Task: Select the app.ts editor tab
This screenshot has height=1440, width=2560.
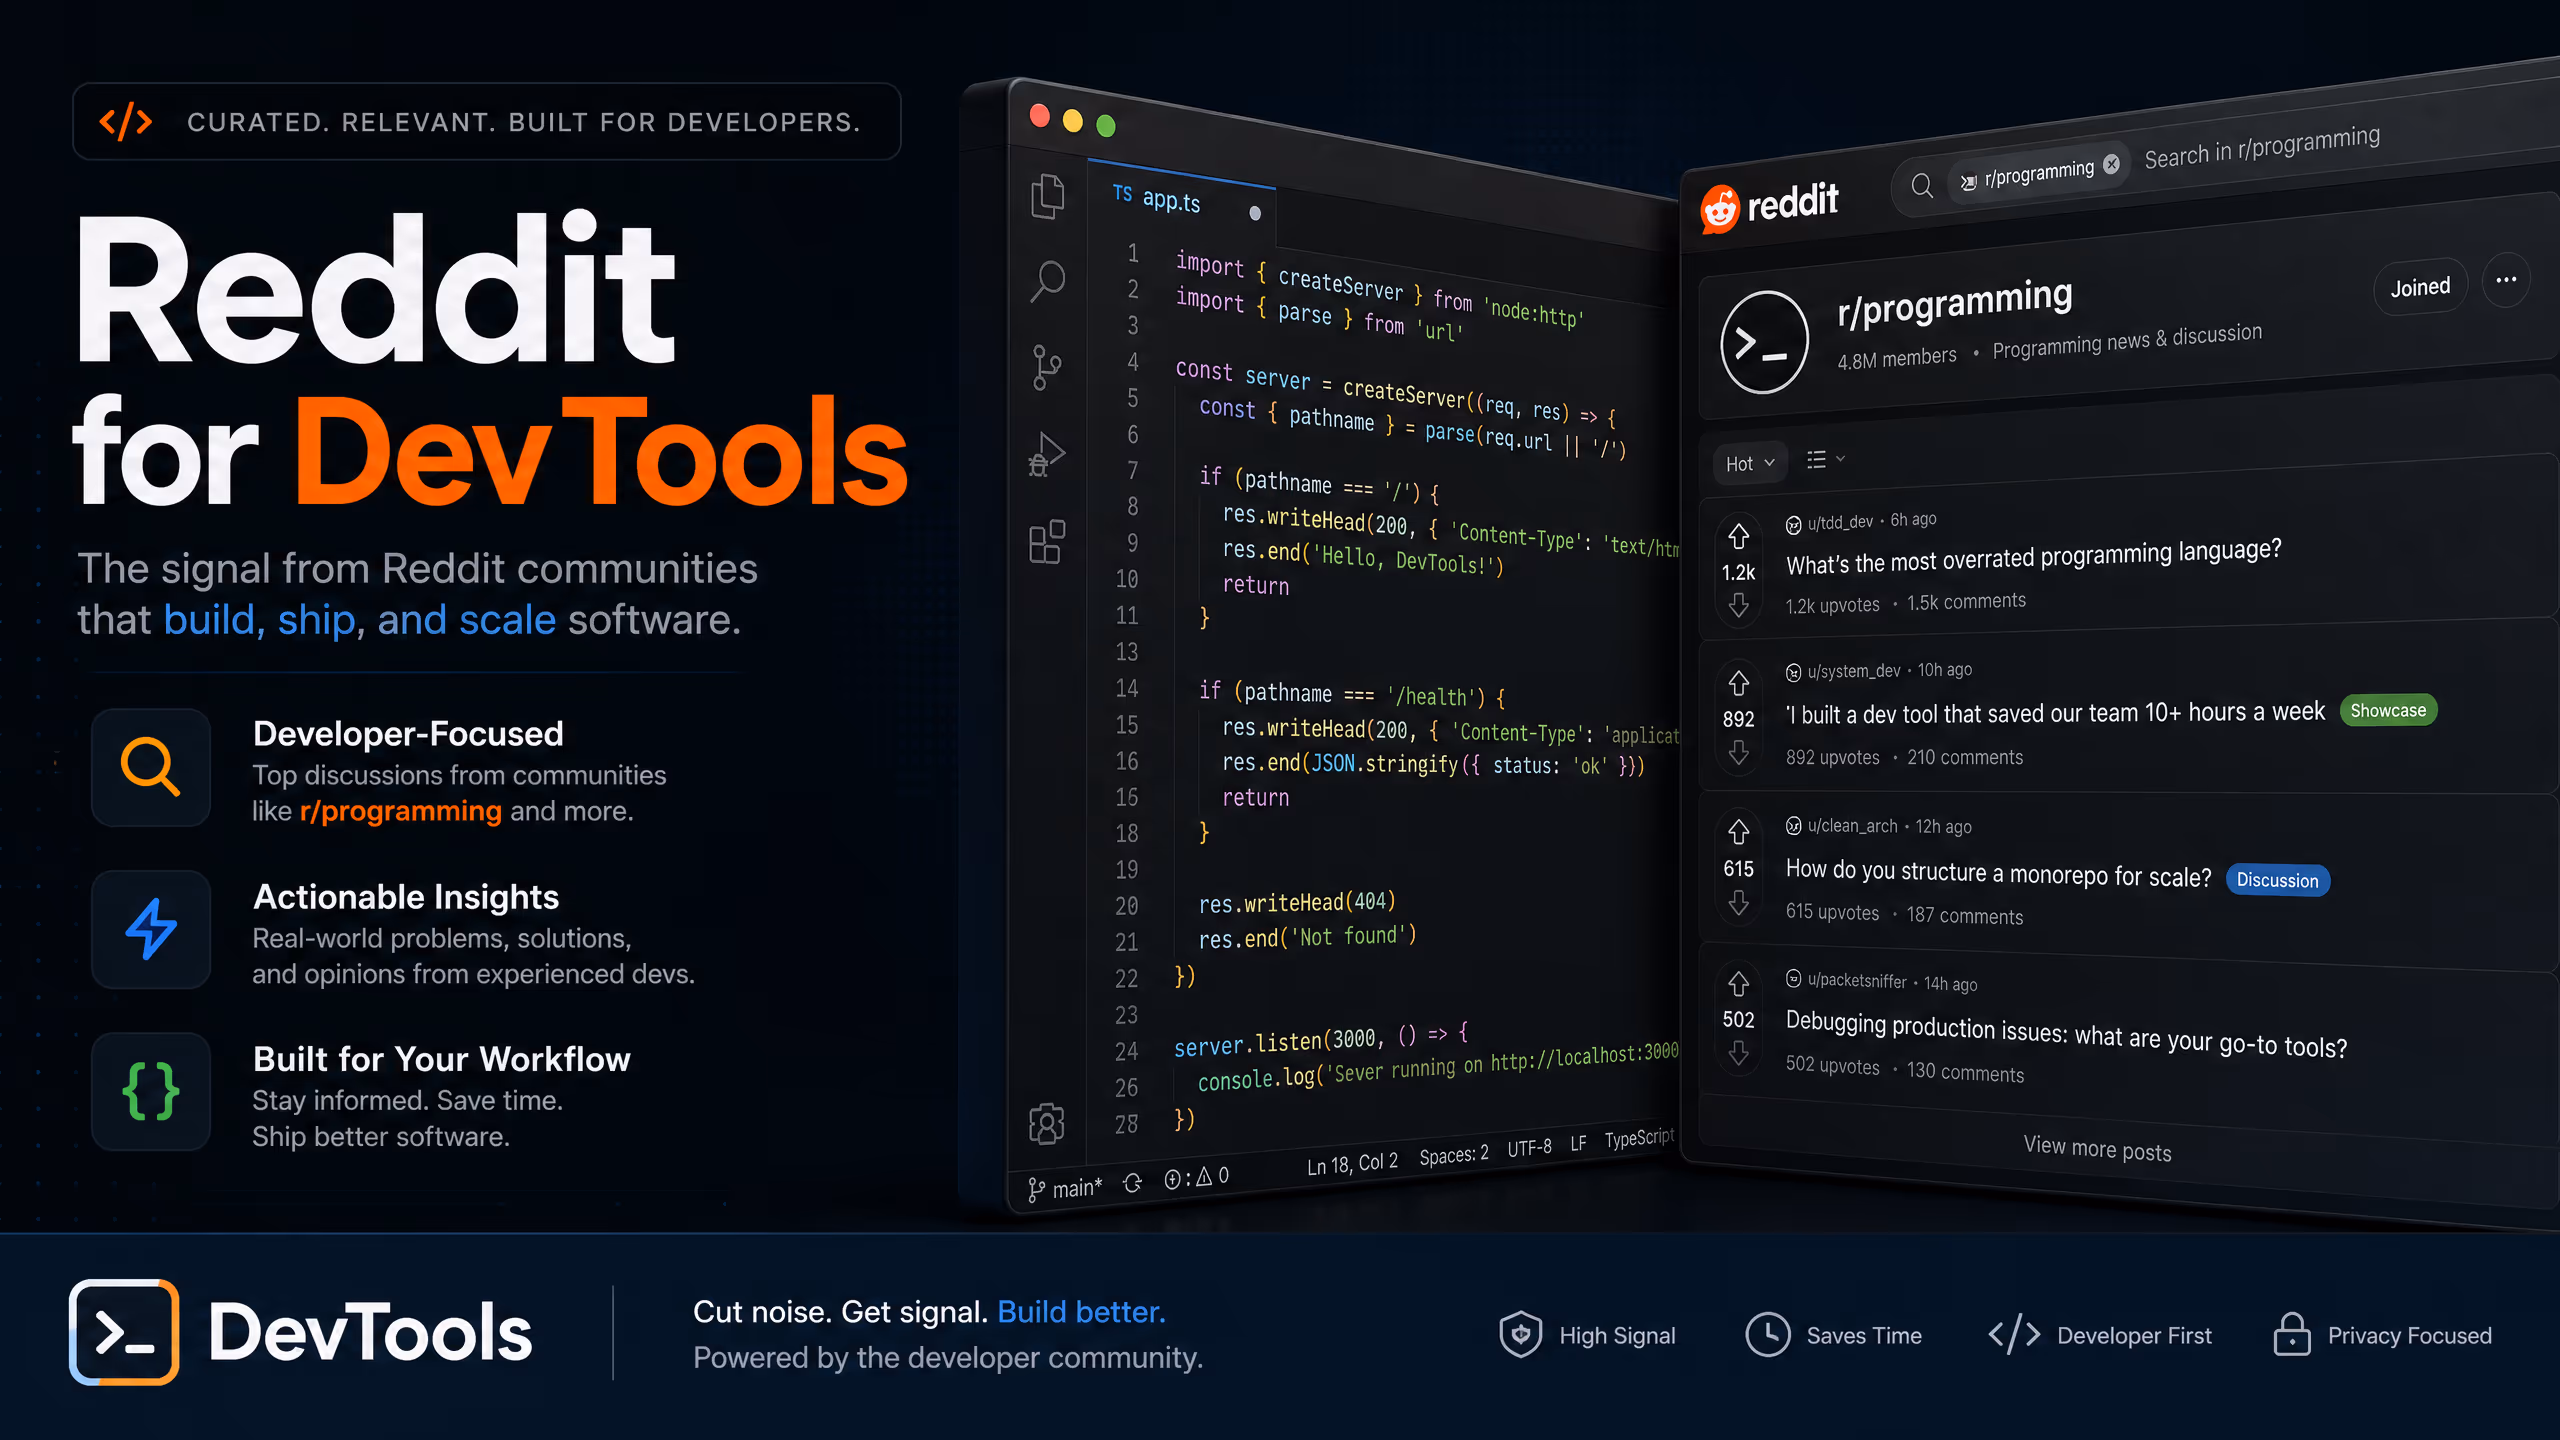Action: tap(1180, 203)
